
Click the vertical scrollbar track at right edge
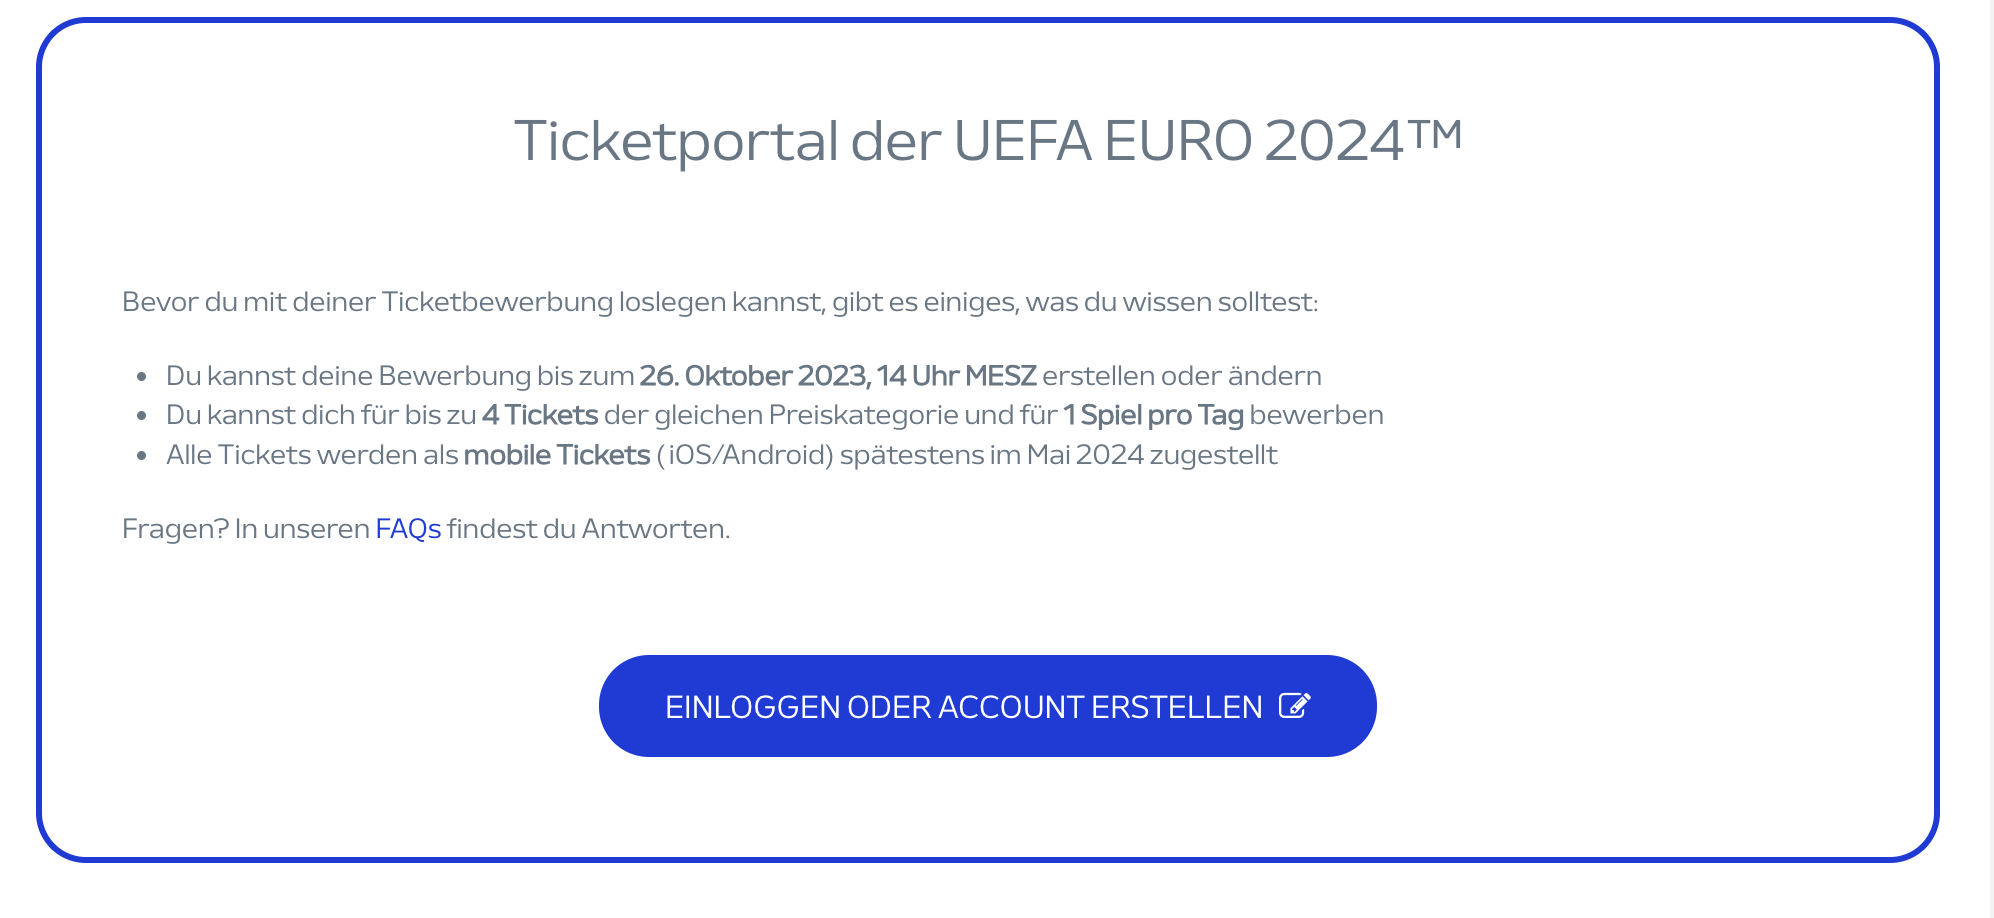(x=1979, y=459)
